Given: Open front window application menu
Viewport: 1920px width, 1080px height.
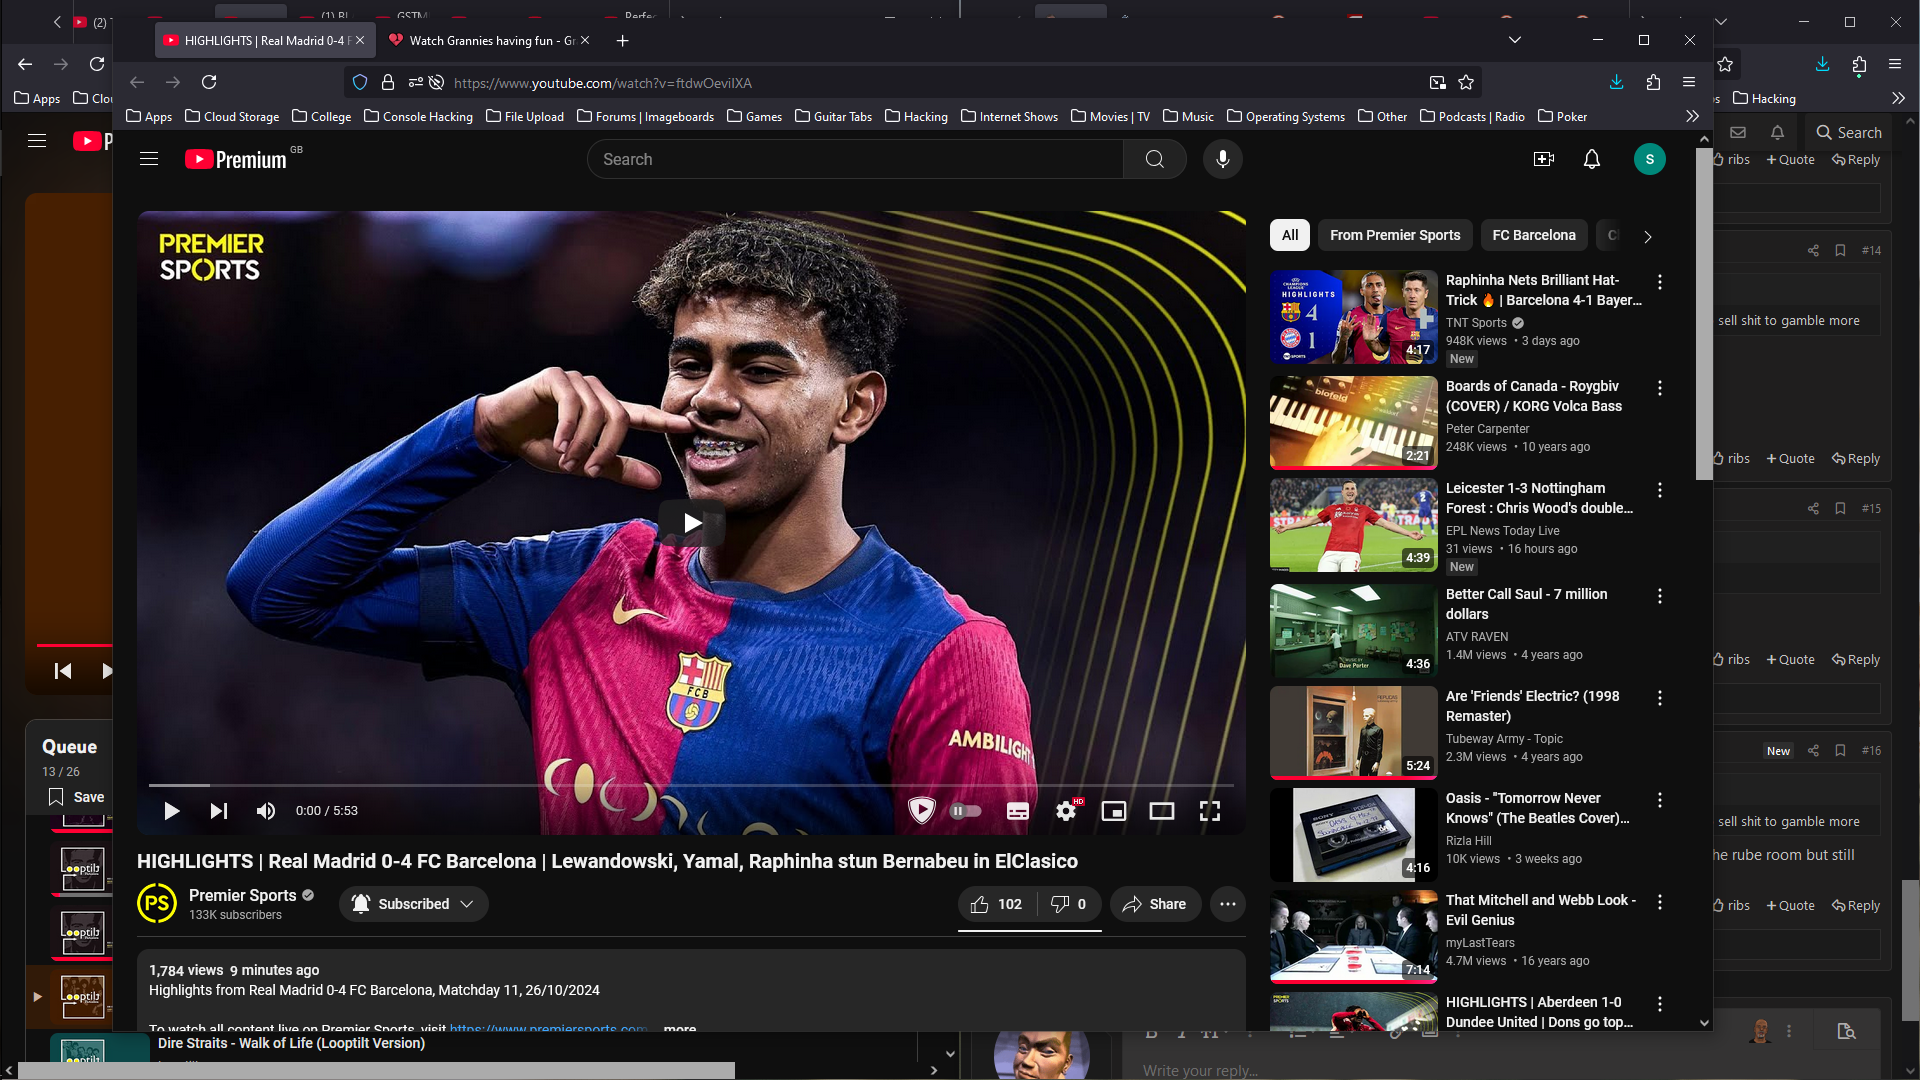Looking at the screenshot, I should (1689, 82).
